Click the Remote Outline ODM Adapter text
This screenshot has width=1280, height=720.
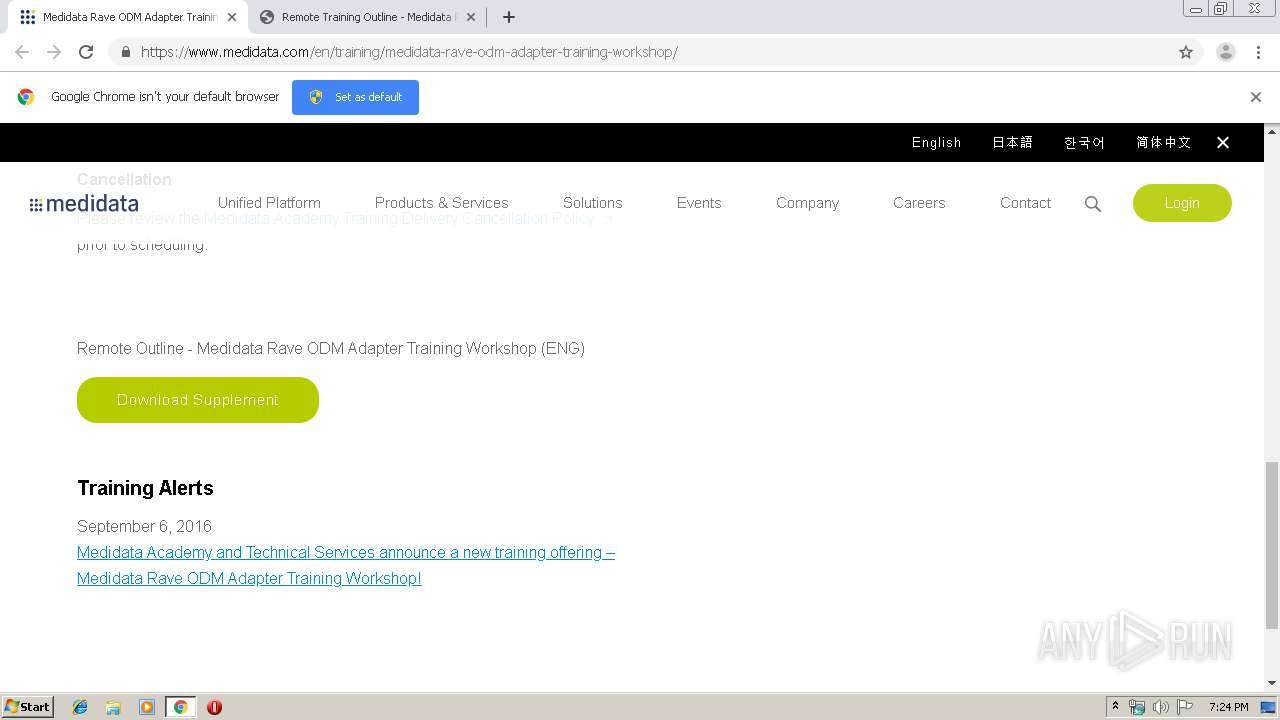[331, 348]
